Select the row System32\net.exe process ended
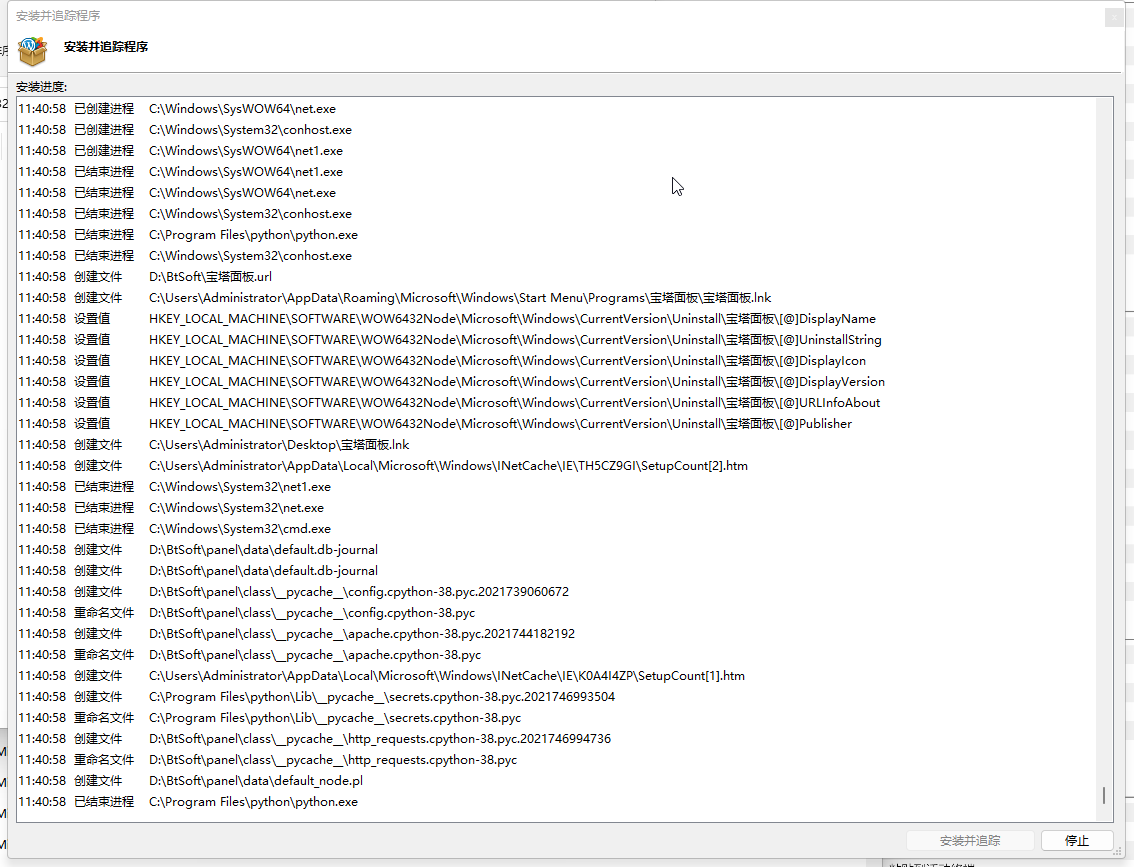This screenshot has width=1134, height=867. [x=556, y=508]
